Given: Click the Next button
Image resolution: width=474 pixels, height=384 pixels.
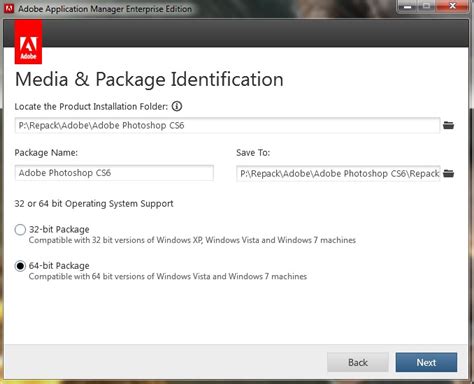Looking at the screenshot, I should pos(426,362).
